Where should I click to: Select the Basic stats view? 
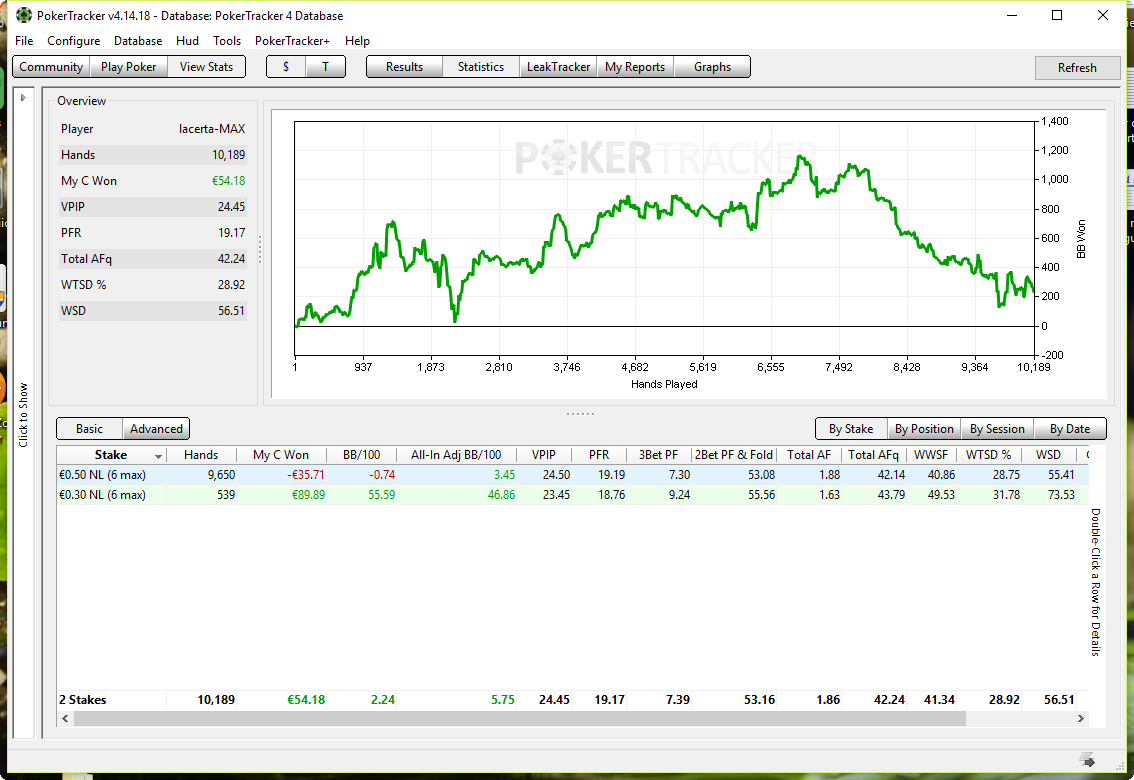(x=90, y=429)
